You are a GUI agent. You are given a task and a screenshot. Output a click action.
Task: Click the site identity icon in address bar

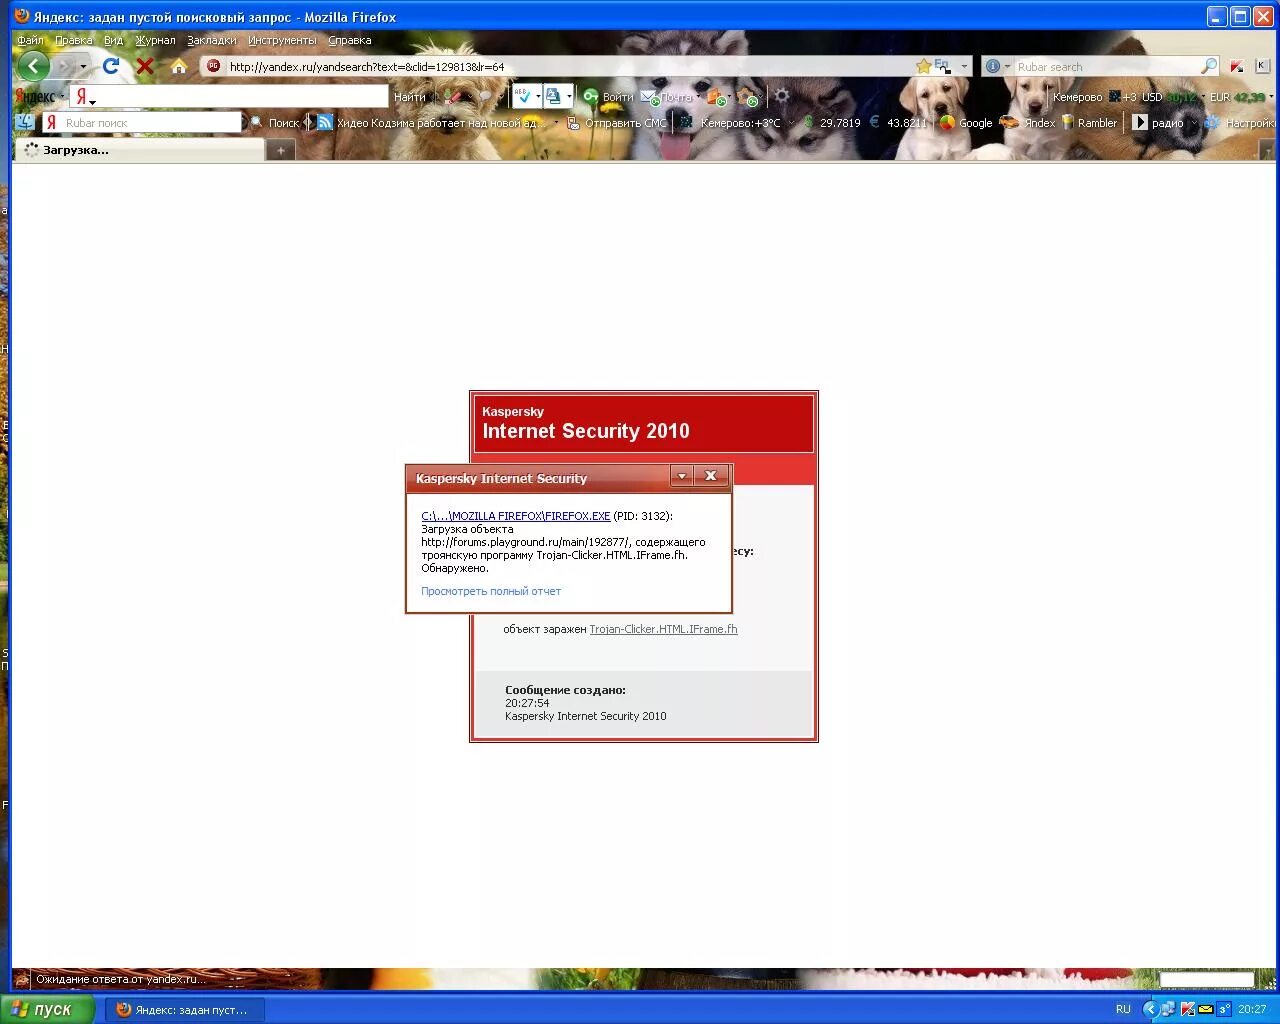(x=213, y=66)
